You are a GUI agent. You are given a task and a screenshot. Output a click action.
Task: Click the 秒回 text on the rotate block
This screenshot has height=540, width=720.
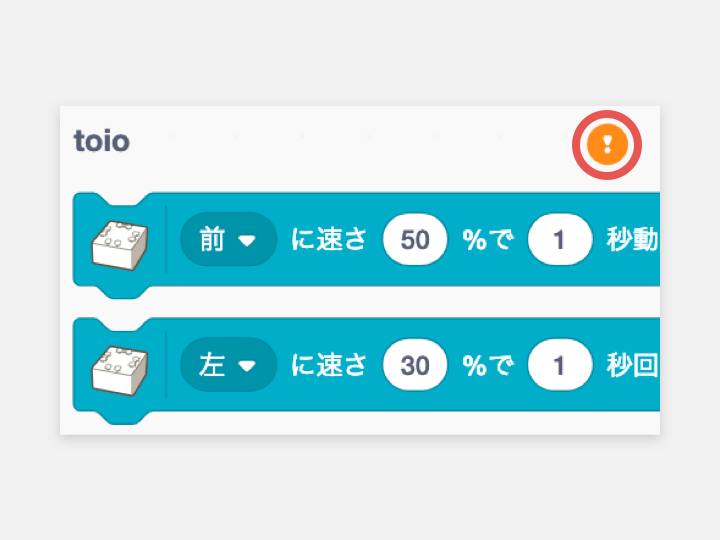coord(633,365)
